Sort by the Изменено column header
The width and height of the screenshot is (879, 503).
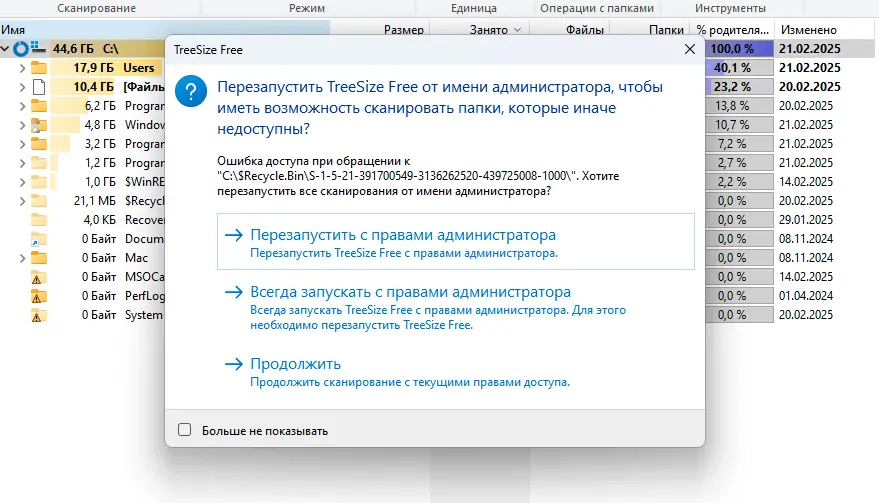809,30
